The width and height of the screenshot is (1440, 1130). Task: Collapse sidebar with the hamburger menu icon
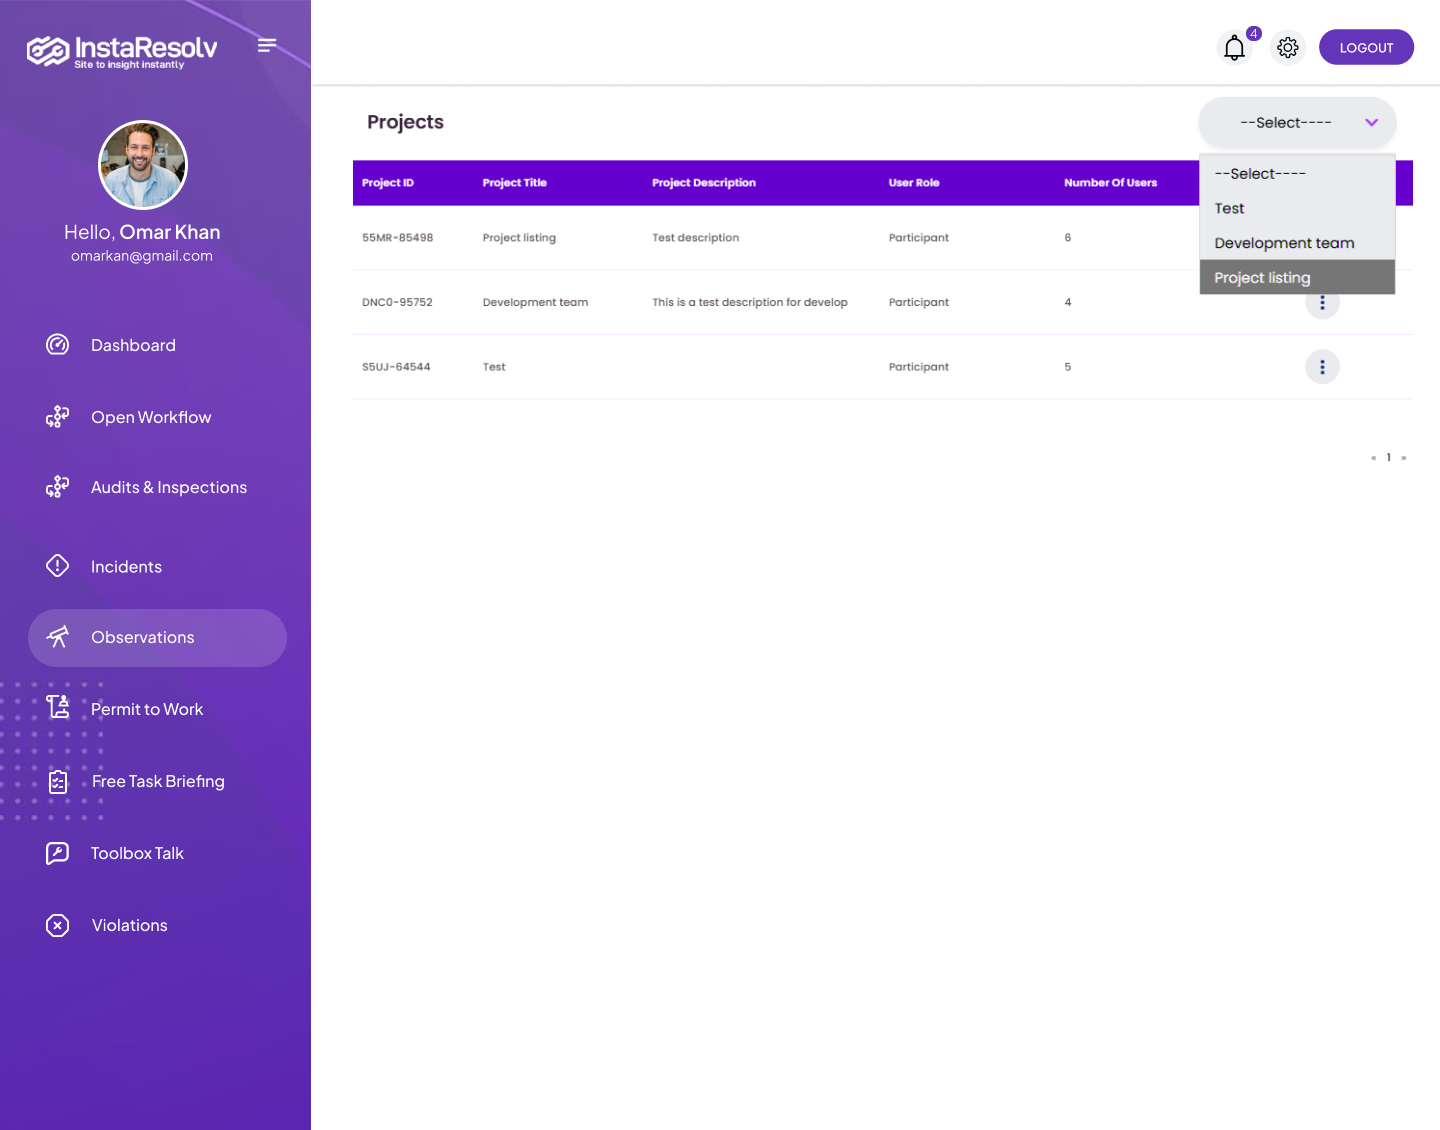(x=267, y=45)
